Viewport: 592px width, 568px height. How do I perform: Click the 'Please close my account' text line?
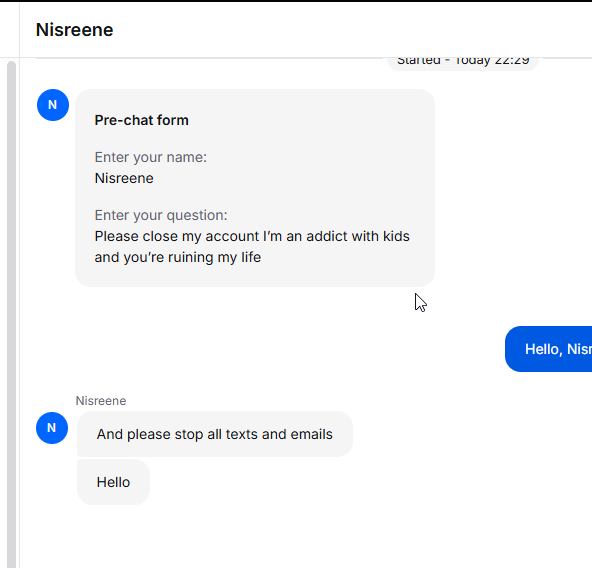click(252, 236)
